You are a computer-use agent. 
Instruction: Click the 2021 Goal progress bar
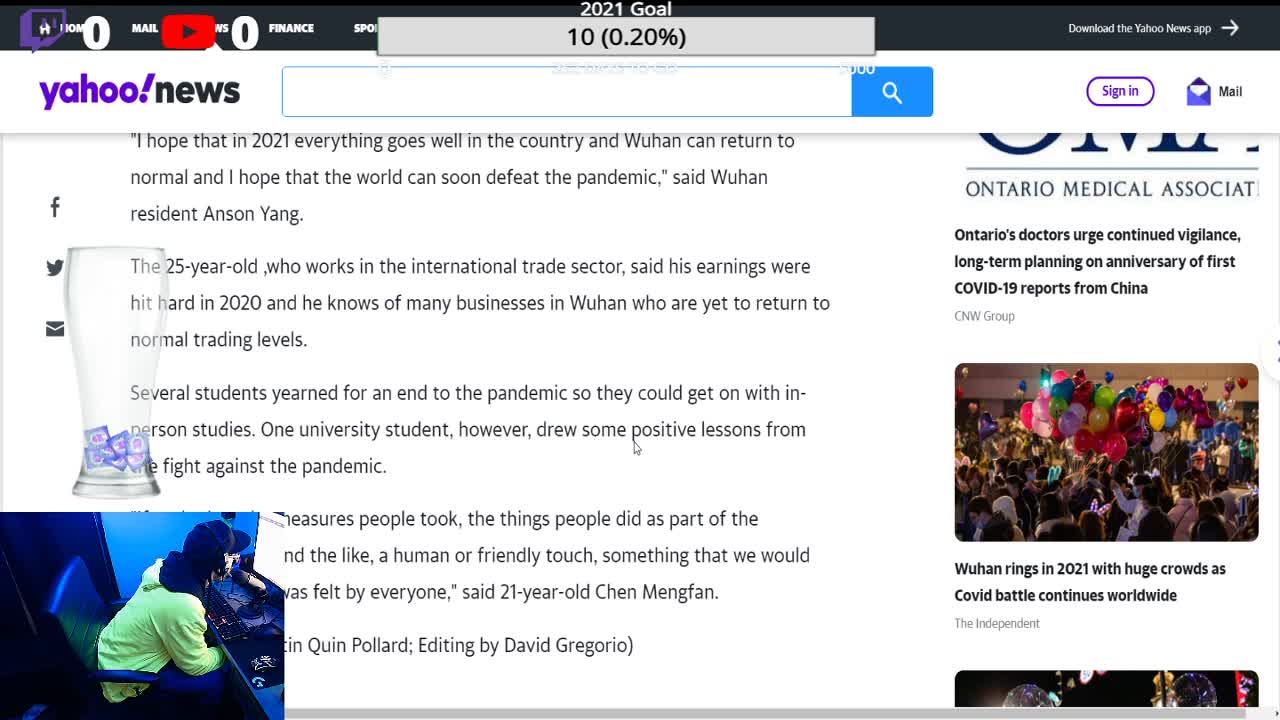pyautogui.click(x=626, y=37)
